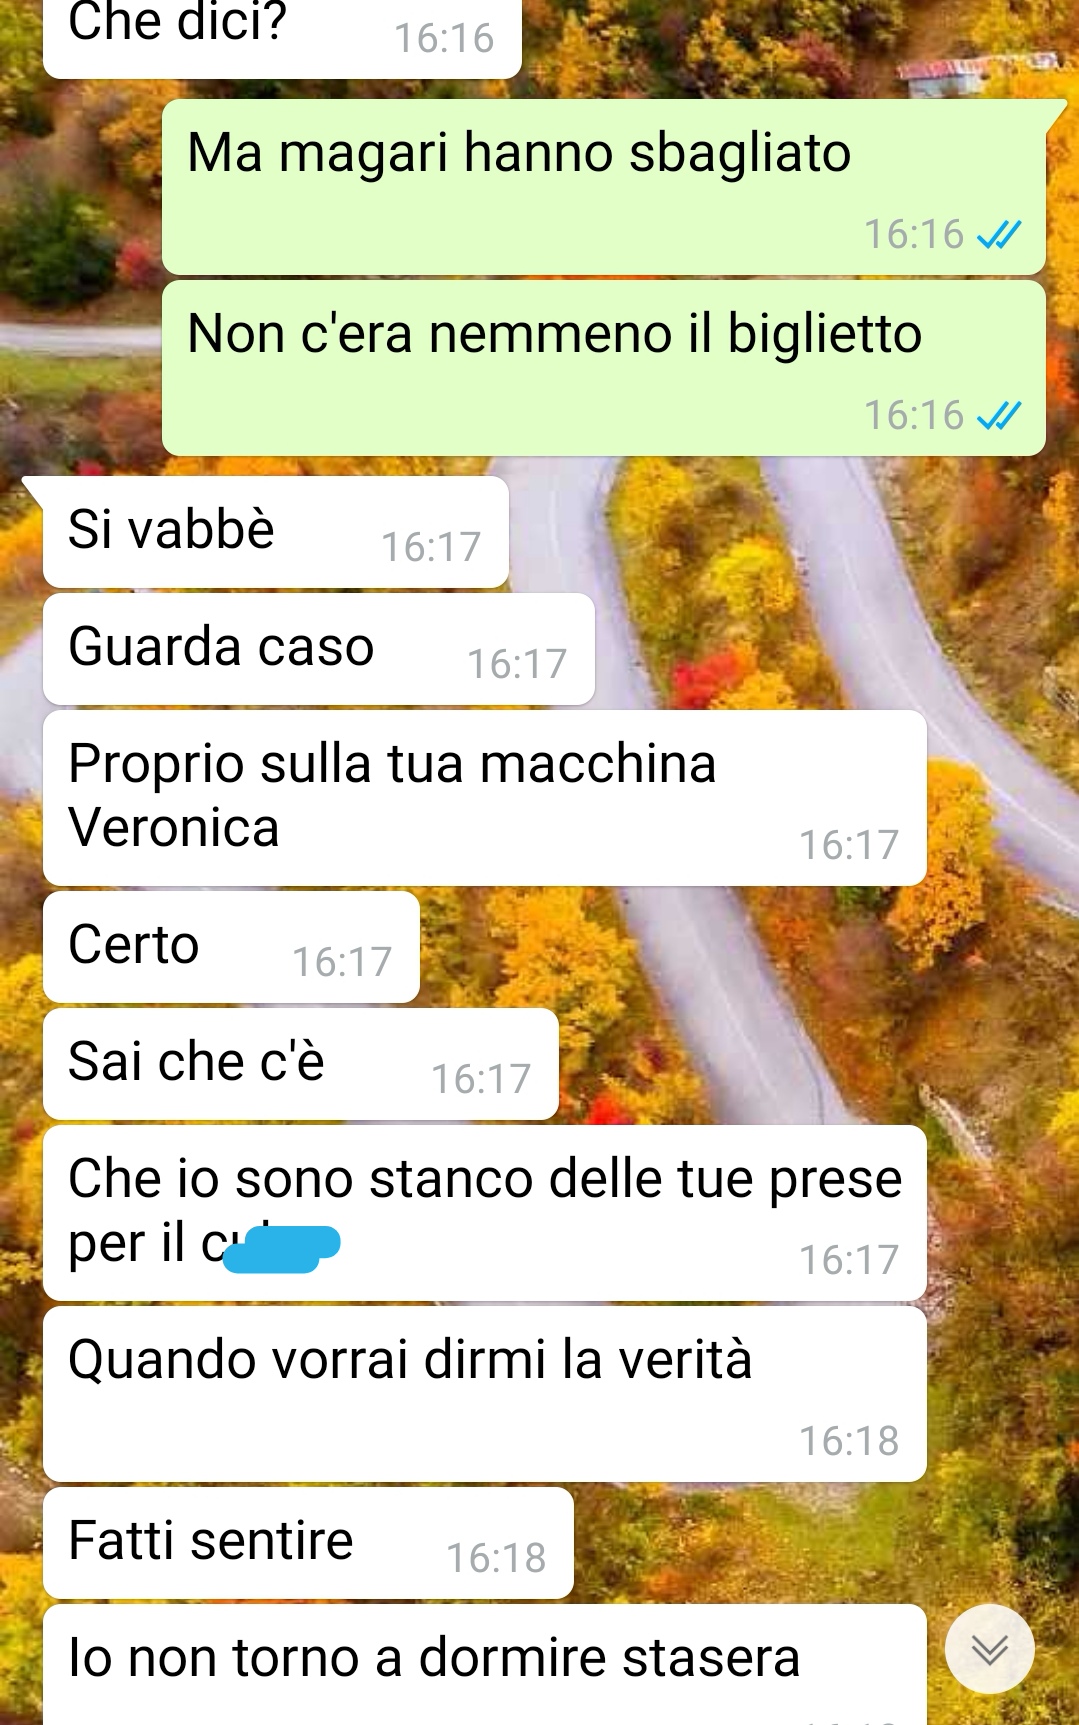Screen dimensions: 1079x1725
Task: Tap the 'Certo' message bubble
Action: [231, 946]
